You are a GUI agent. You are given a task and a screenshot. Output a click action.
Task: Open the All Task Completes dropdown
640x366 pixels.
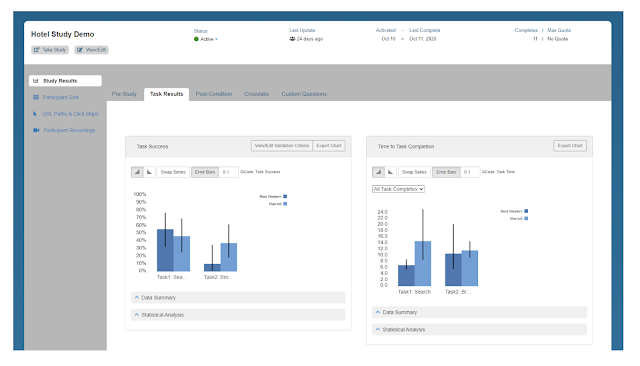pos(398,189)
